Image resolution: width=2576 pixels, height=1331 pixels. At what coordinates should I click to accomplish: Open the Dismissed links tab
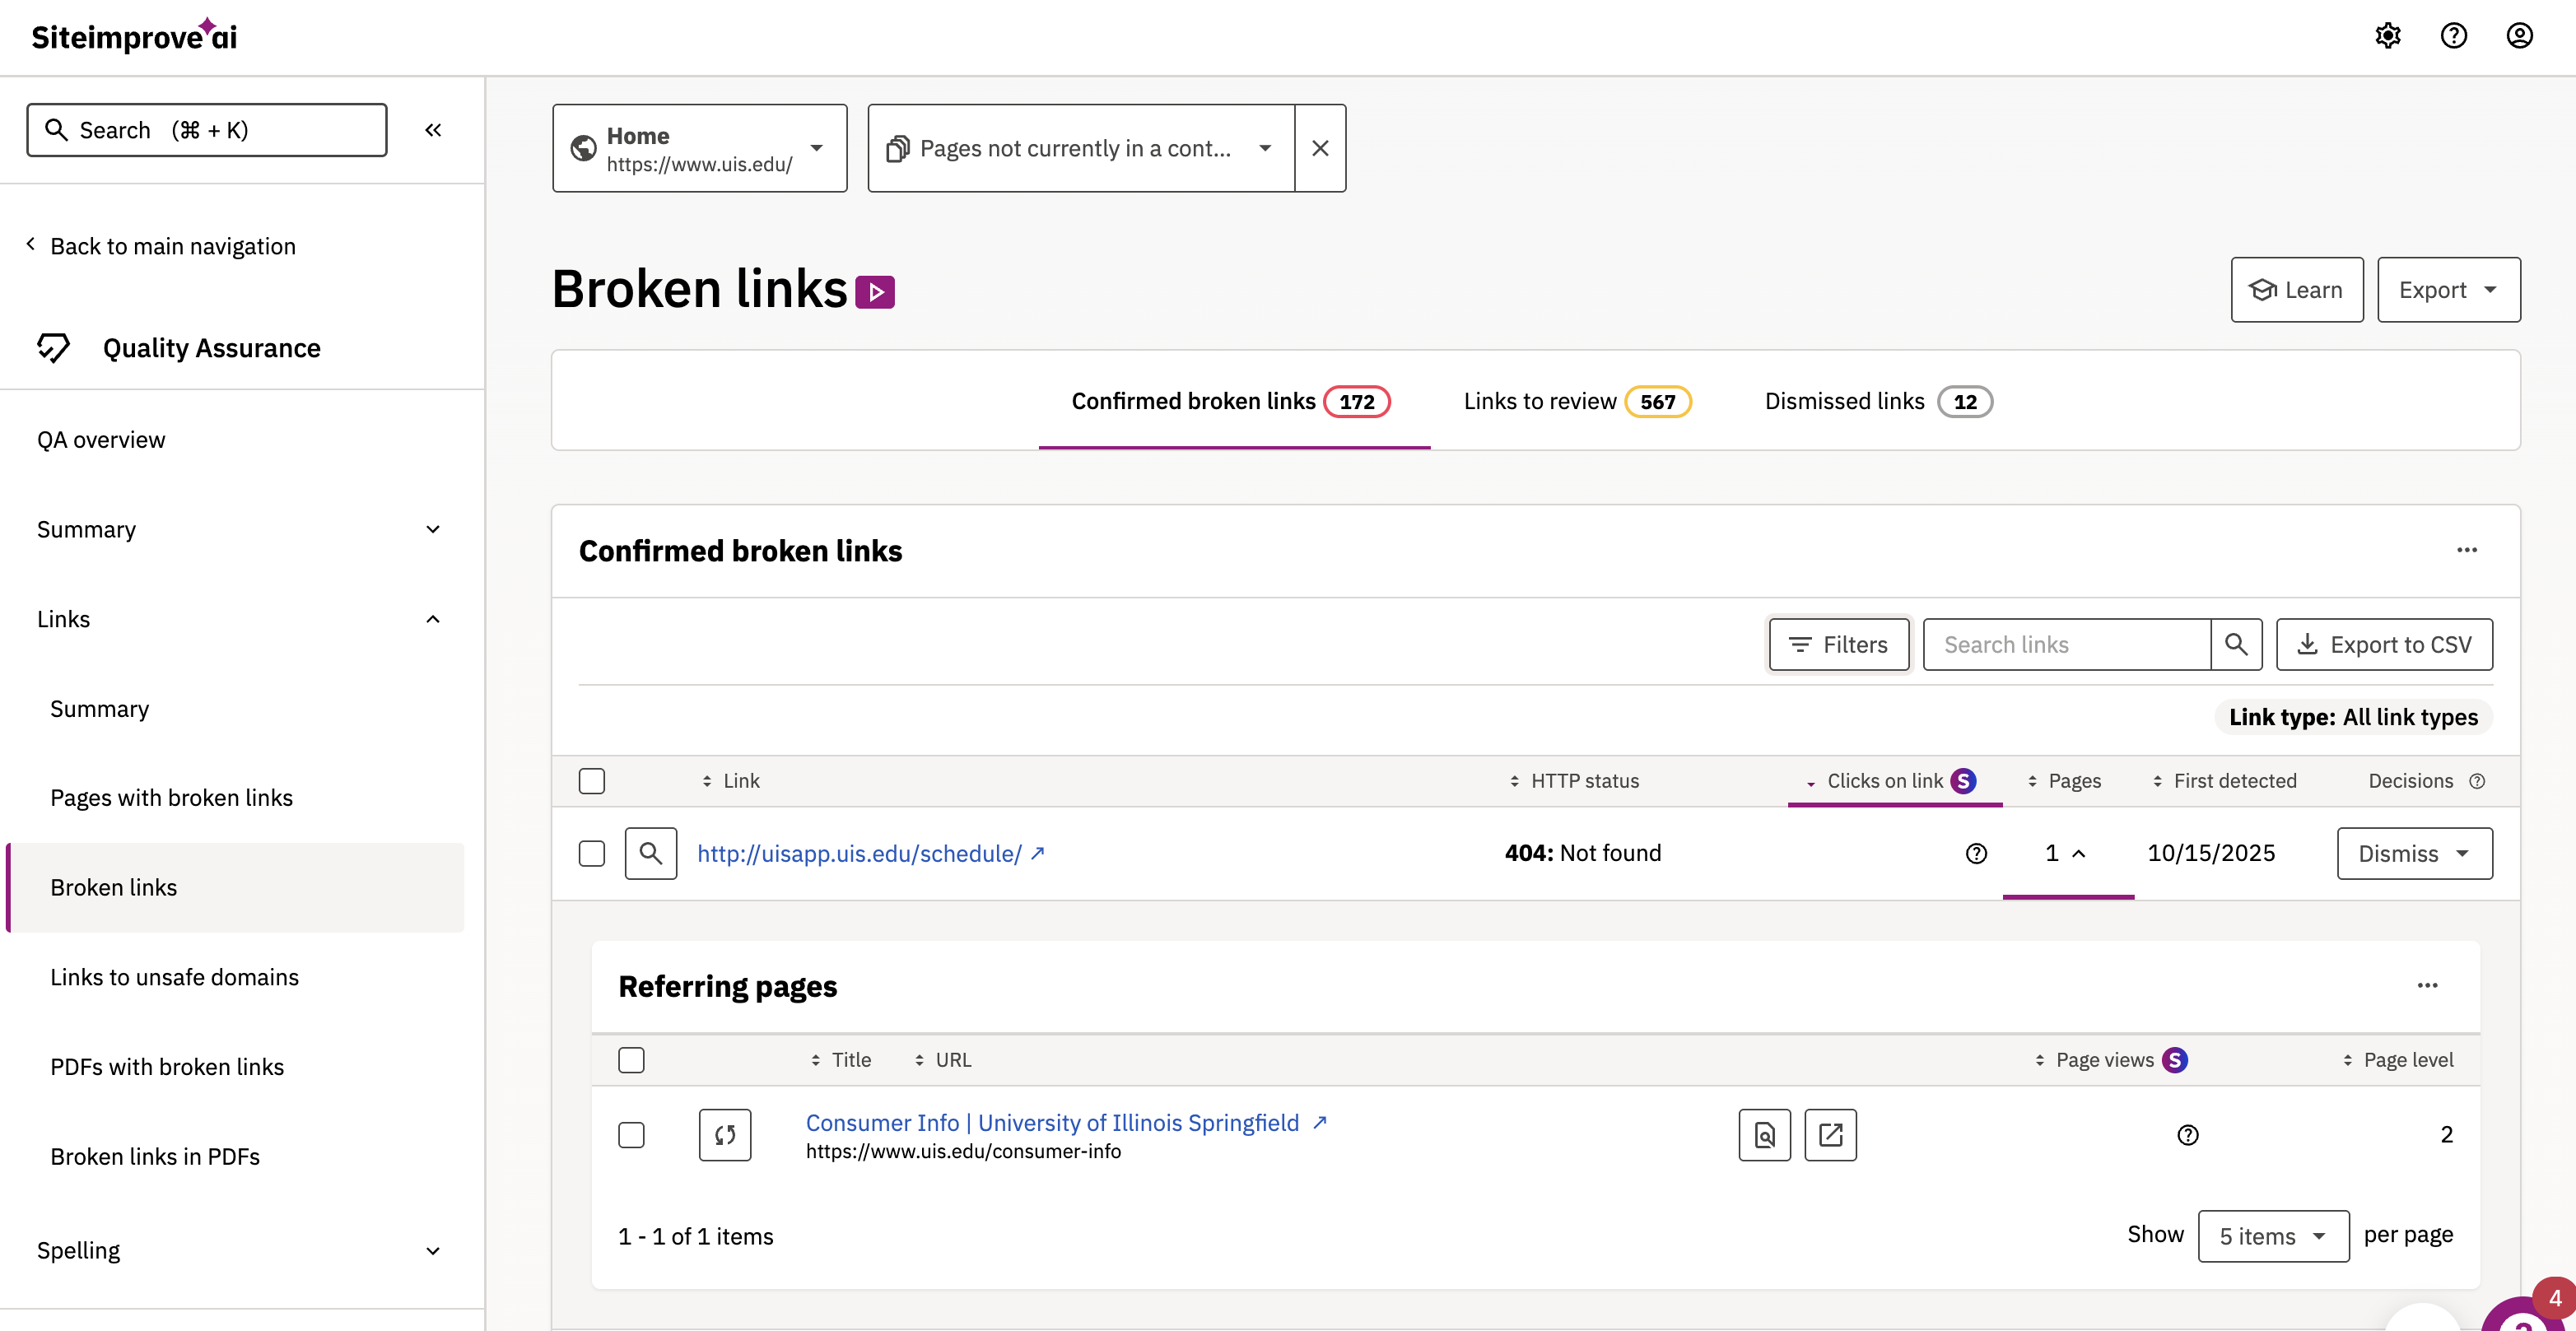coord(1876,401)
